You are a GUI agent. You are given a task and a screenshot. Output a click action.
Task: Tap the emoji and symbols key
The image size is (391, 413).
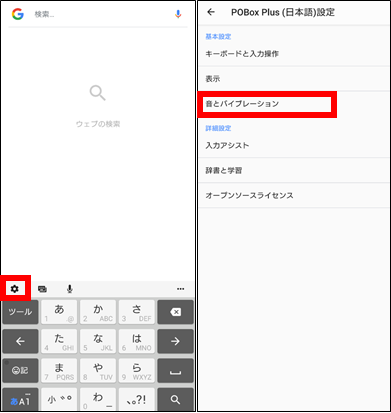point(20,371)
